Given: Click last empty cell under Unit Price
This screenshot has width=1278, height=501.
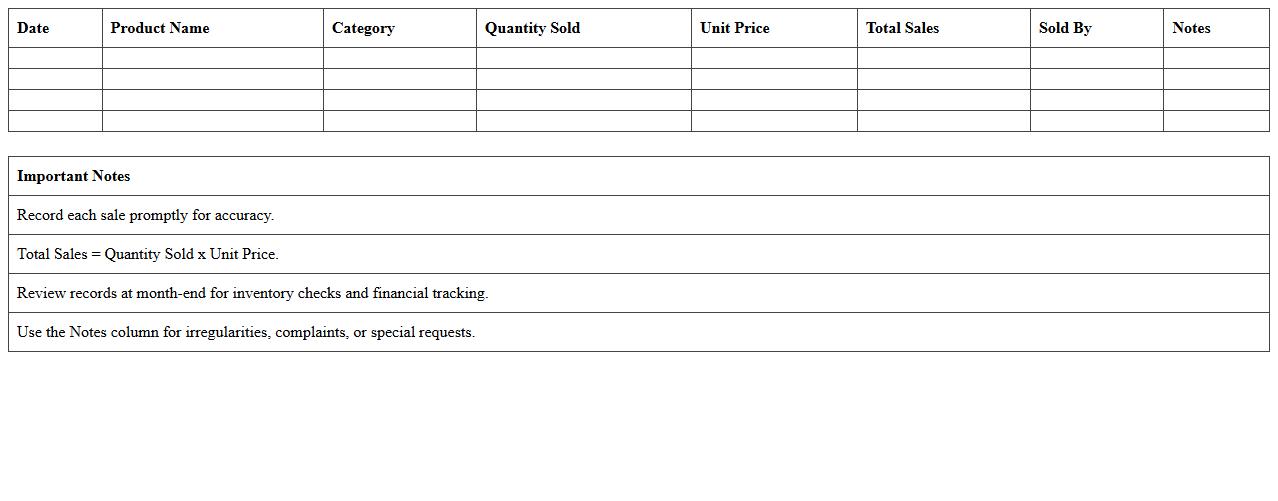Looking at the screenshot, I should 773,121.
